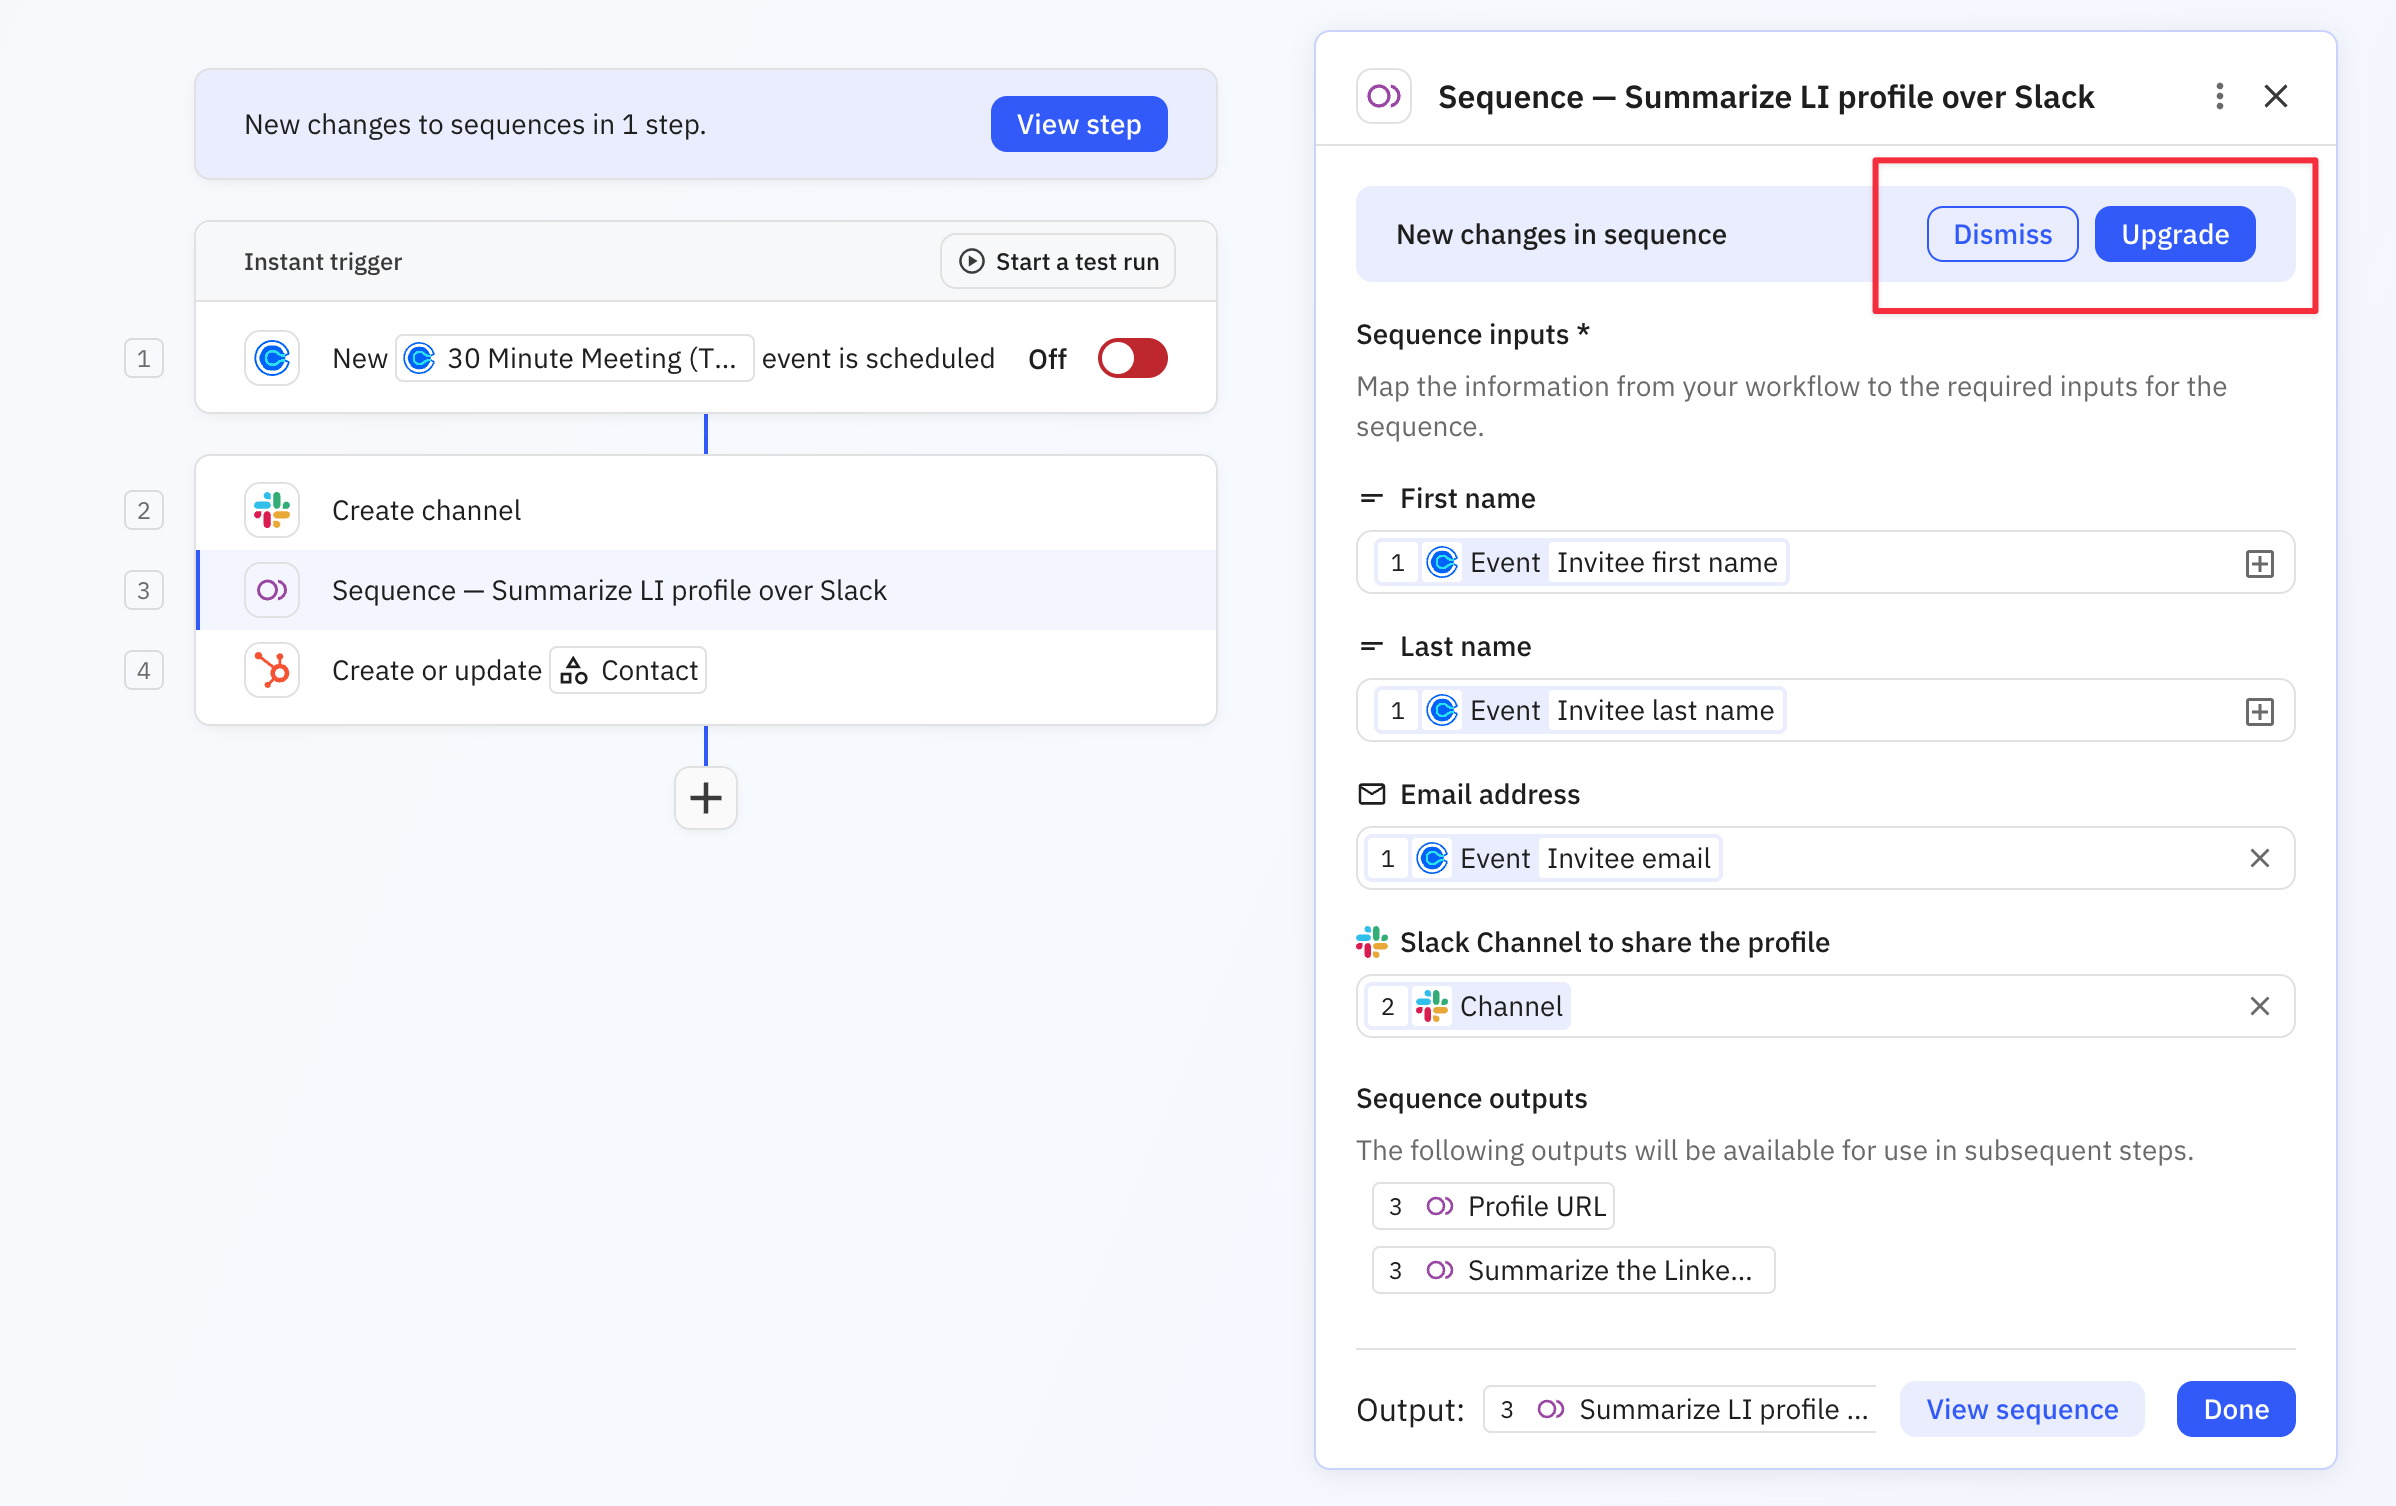
Task: Open the three-dot options menu
Action: point(2218,96)
